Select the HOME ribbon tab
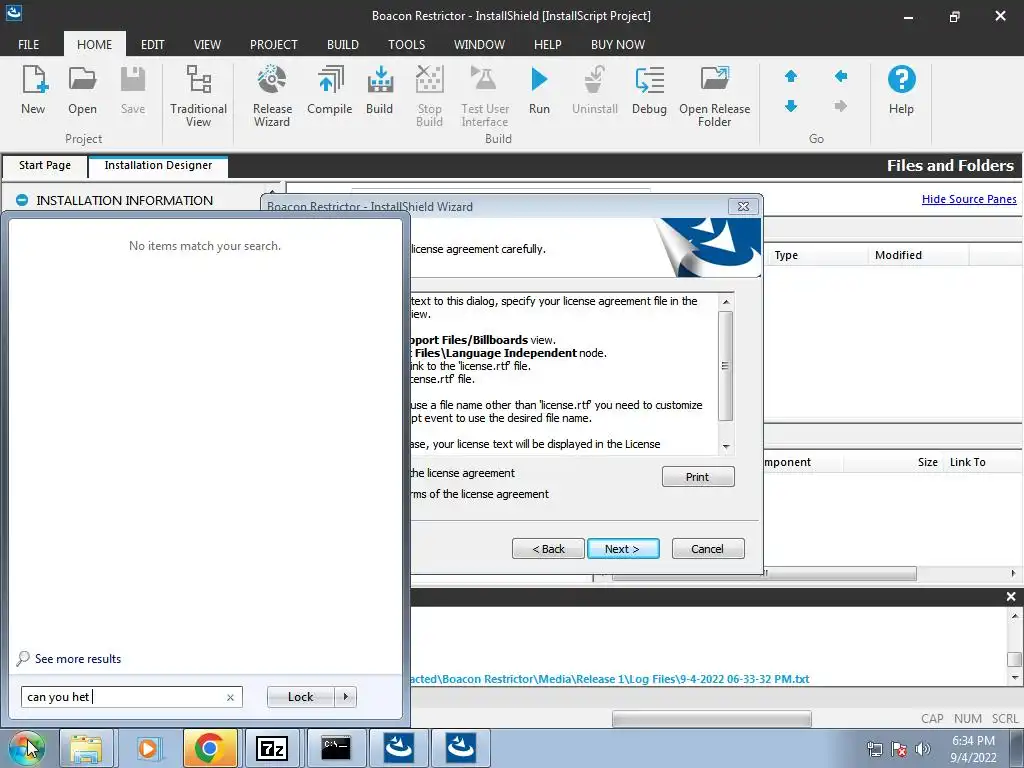Screen dimensions: 1024x768 [95, 44]
